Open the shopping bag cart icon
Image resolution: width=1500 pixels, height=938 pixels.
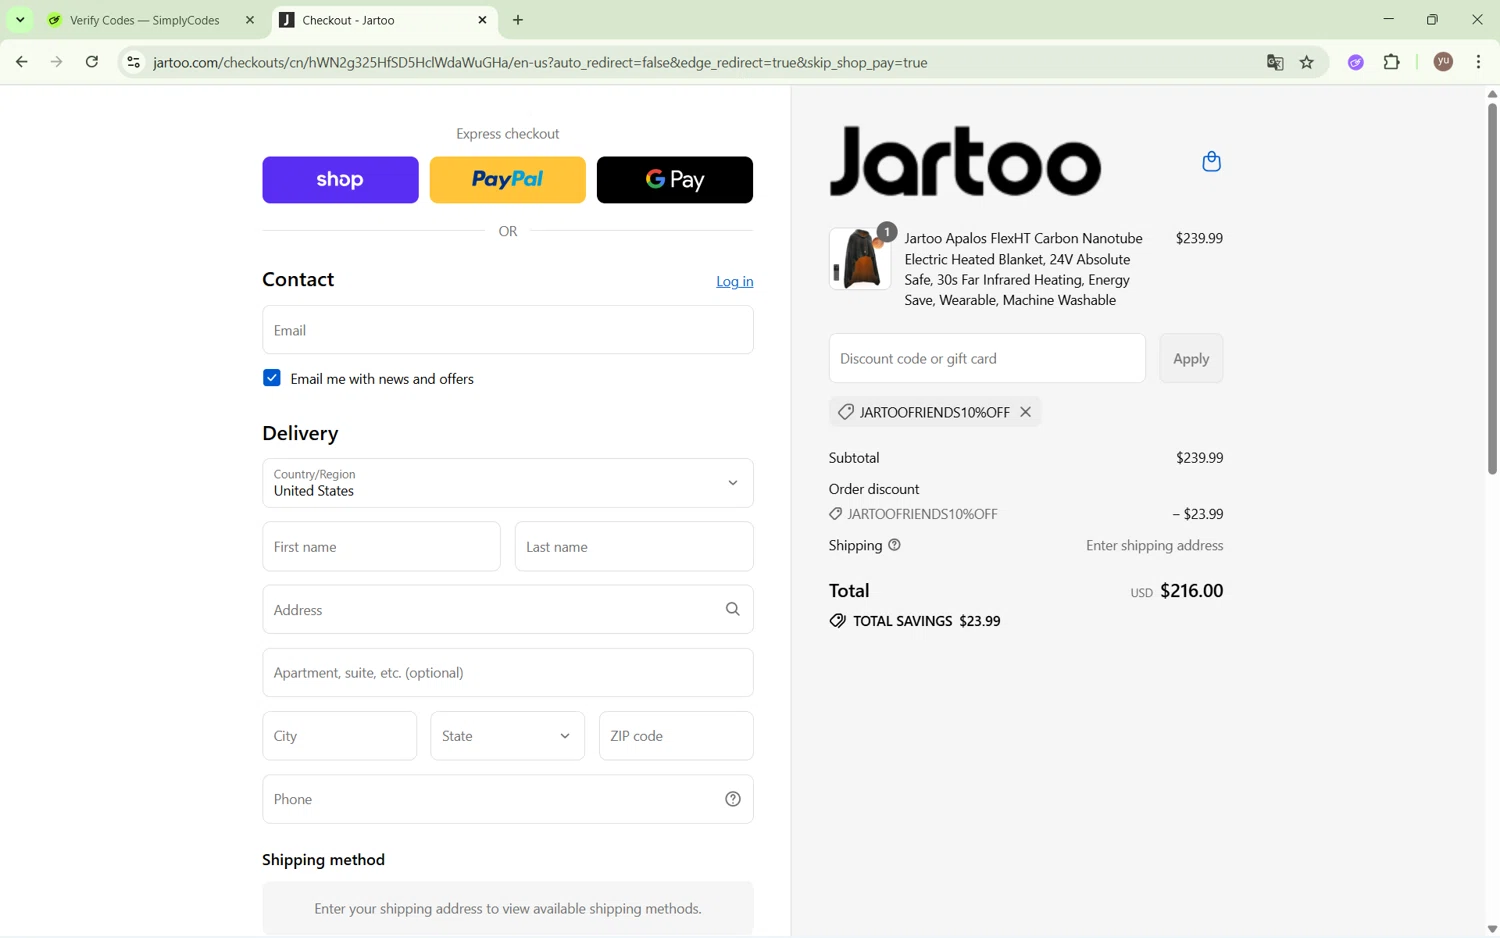1211,162
